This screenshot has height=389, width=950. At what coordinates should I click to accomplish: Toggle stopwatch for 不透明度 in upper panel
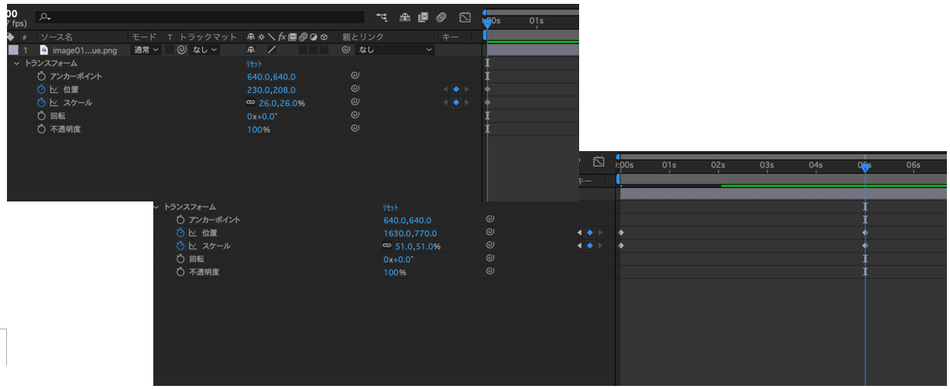41,128
